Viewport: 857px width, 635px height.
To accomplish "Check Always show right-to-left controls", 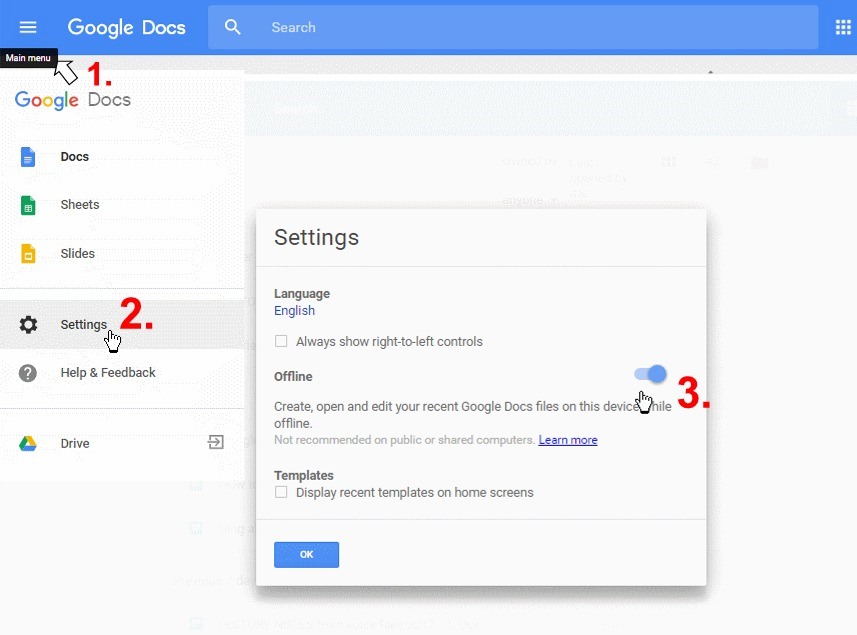I will (x=281, y=342).
